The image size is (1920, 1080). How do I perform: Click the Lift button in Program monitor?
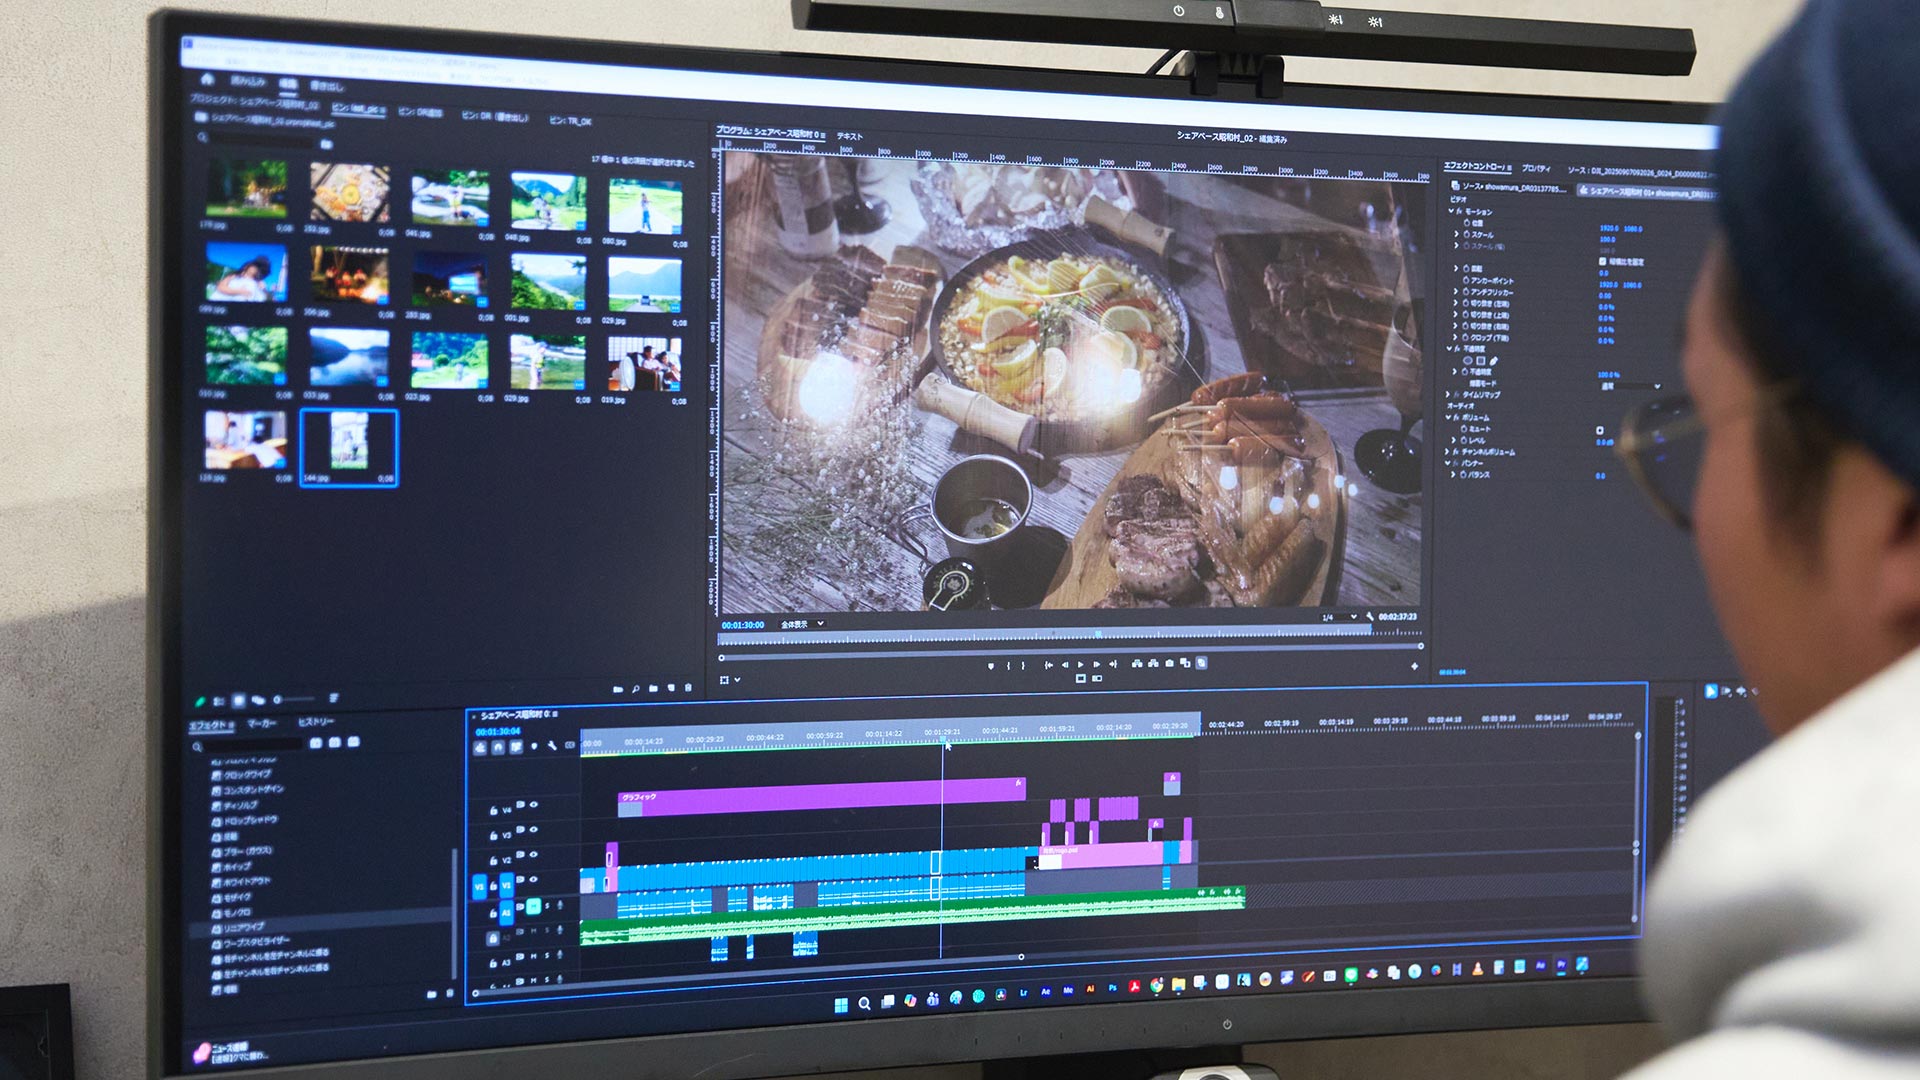[x=1137, y=663]
